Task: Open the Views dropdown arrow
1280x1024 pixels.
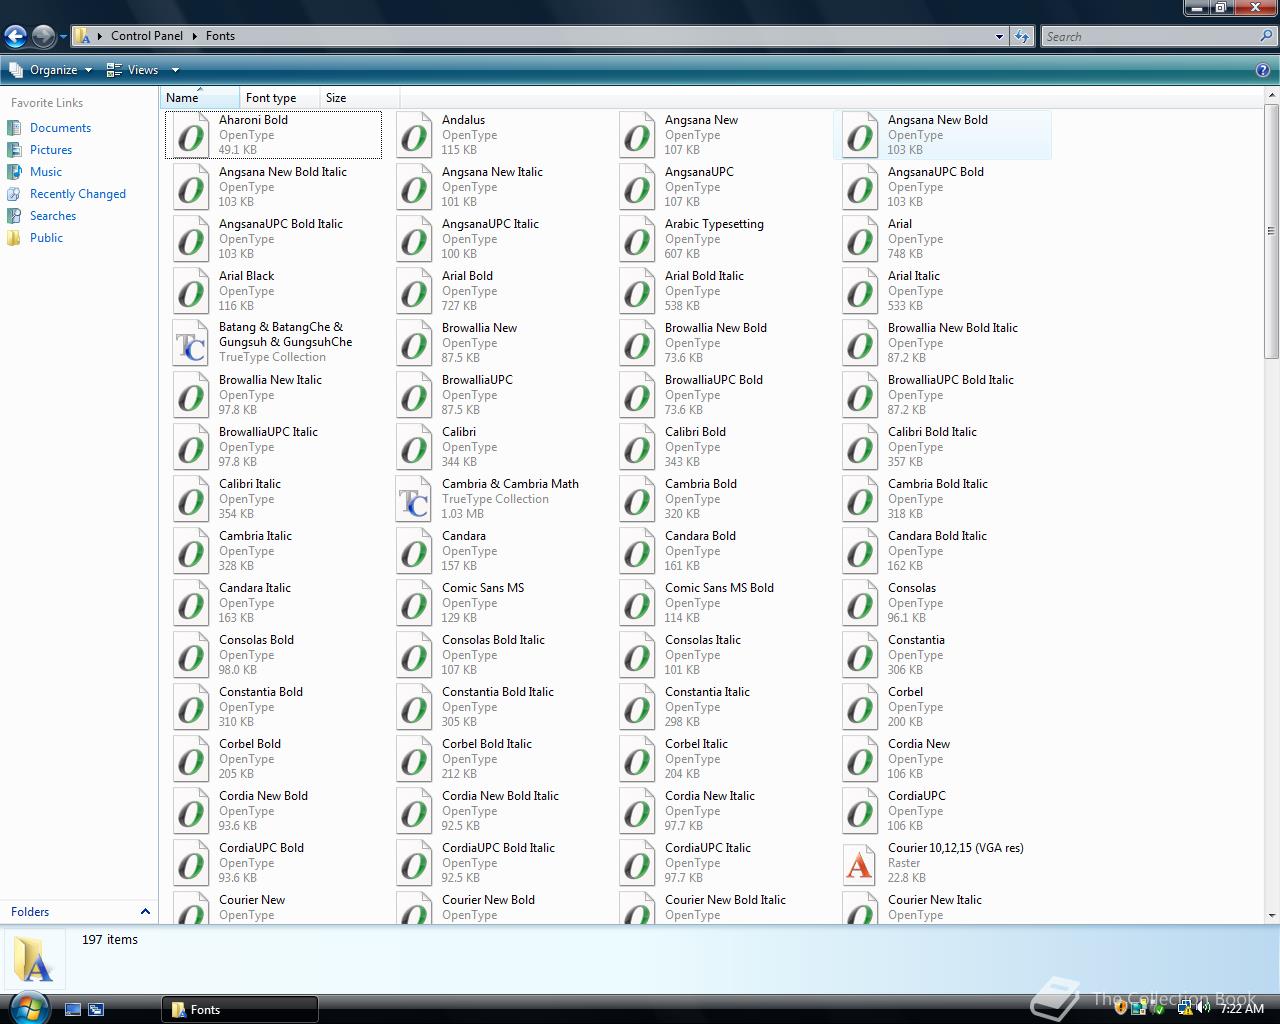Action: point(175,70)
